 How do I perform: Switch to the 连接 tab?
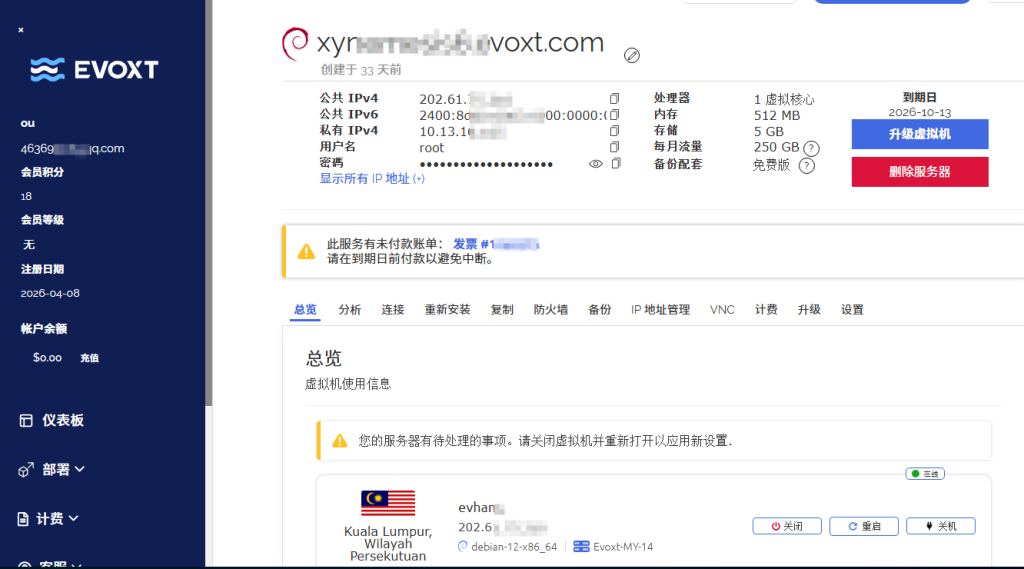click(392, 310)
